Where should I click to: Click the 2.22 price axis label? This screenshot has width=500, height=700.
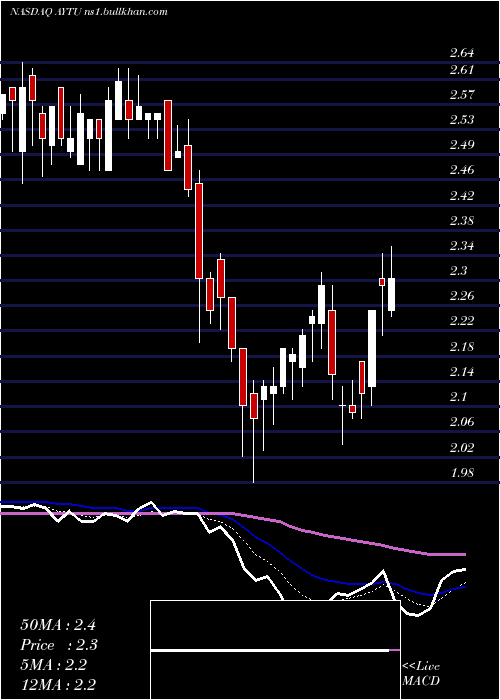click(x=462, y=321)
